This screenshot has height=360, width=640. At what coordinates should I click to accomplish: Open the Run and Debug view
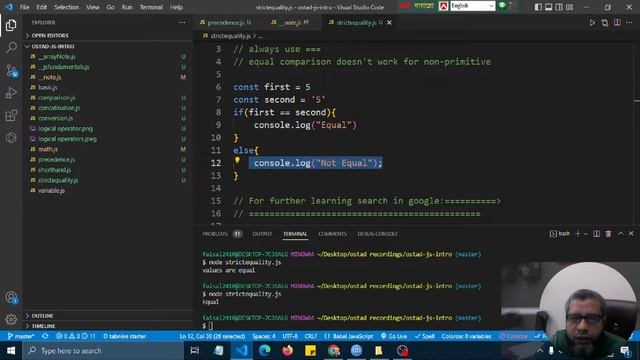pyautogui.click(x=11, y=93)
